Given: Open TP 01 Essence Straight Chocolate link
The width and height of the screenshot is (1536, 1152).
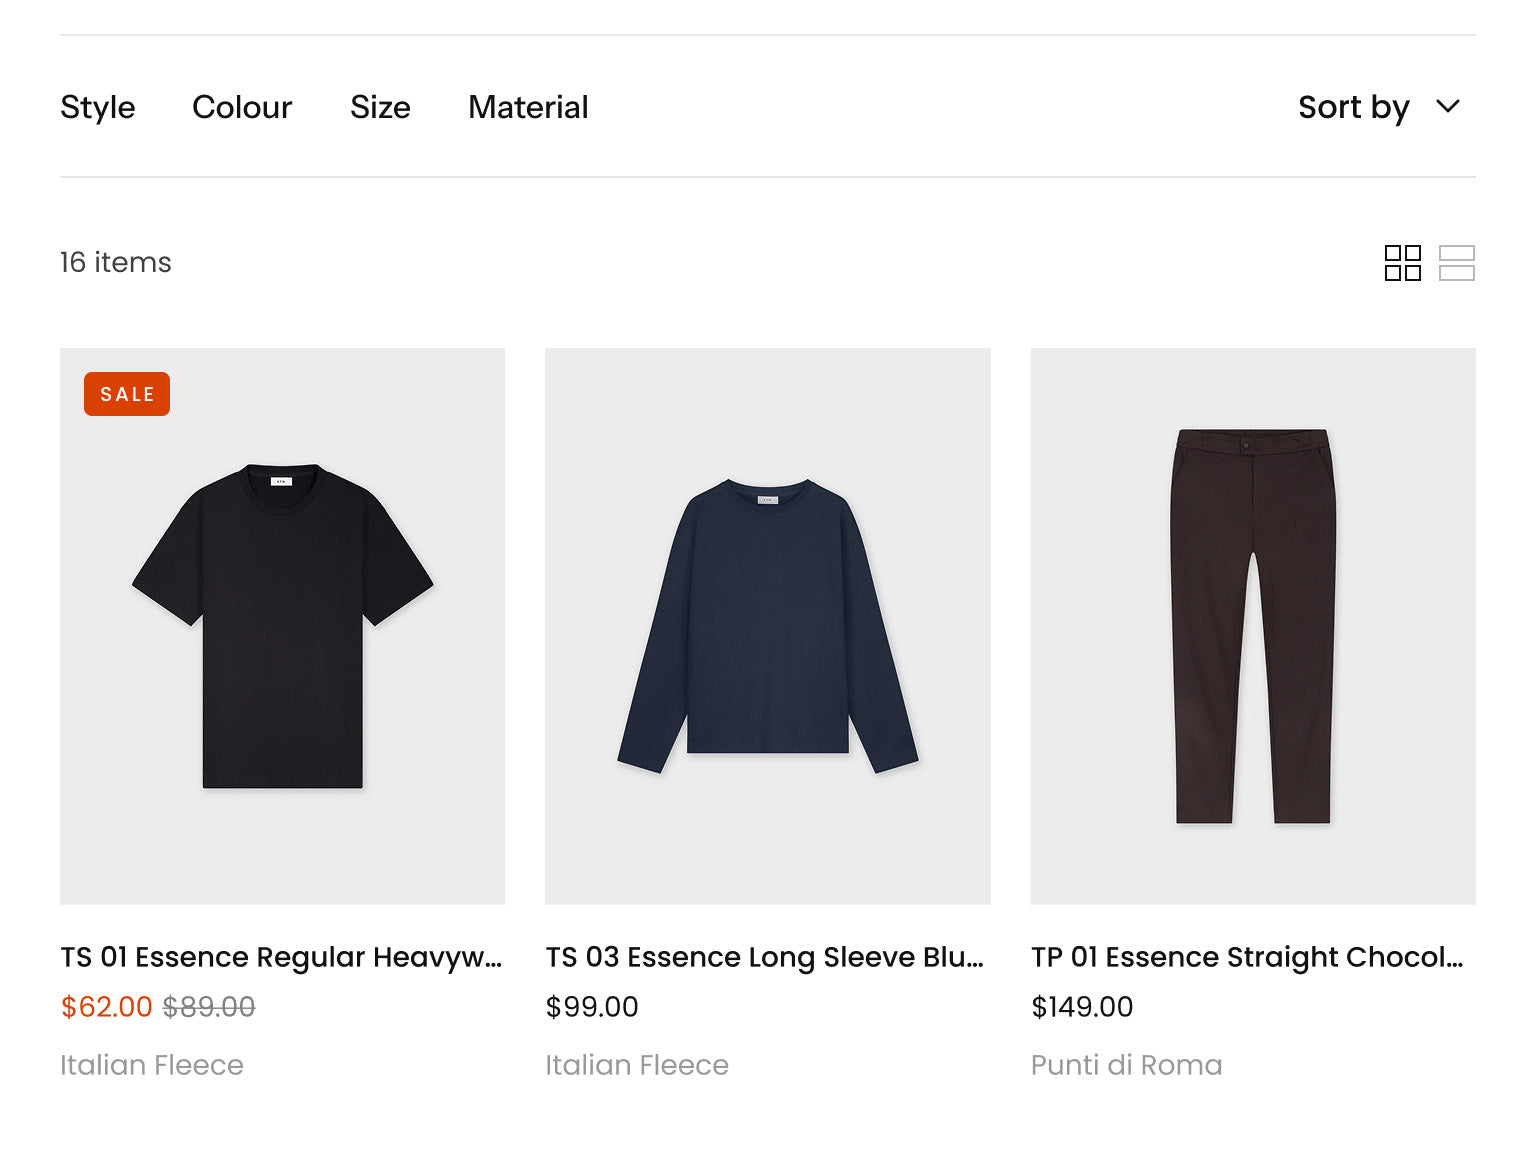Looking at the screenshot, I should tap(1247, 957).
